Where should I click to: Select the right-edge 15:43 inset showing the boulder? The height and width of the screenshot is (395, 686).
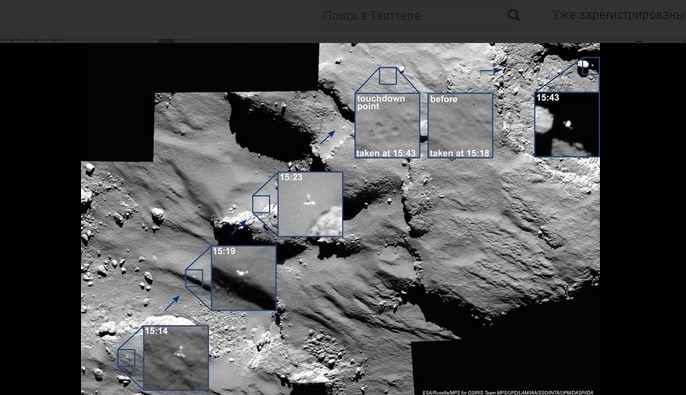(567, 124)
